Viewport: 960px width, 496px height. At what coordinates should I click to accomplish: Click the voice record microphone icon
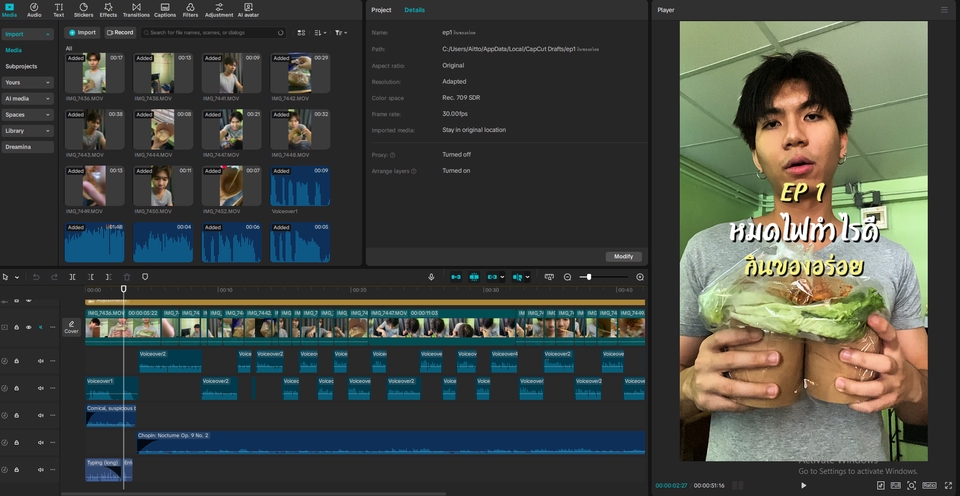[432, 277]
